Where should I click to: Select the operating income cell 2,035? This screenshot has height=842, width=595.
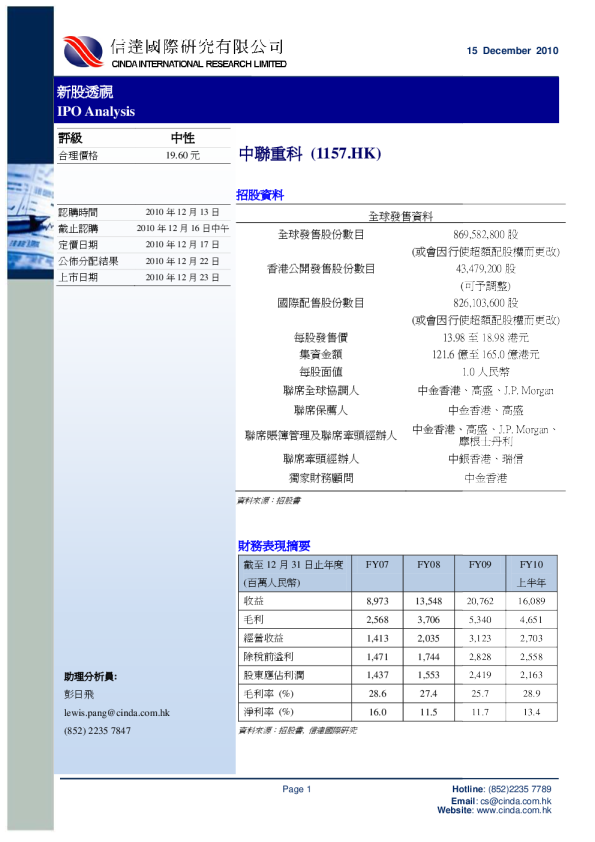click(429, 638)
